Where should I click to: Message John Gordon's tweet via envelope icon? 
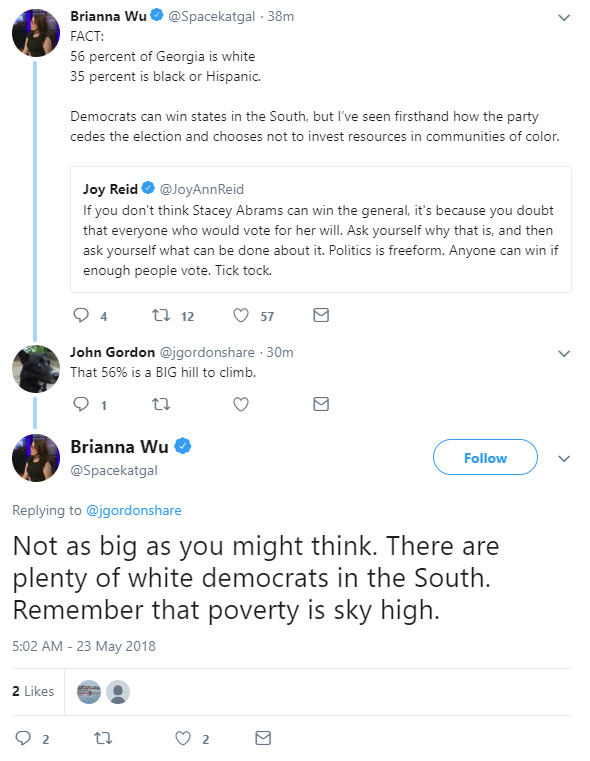321,404
